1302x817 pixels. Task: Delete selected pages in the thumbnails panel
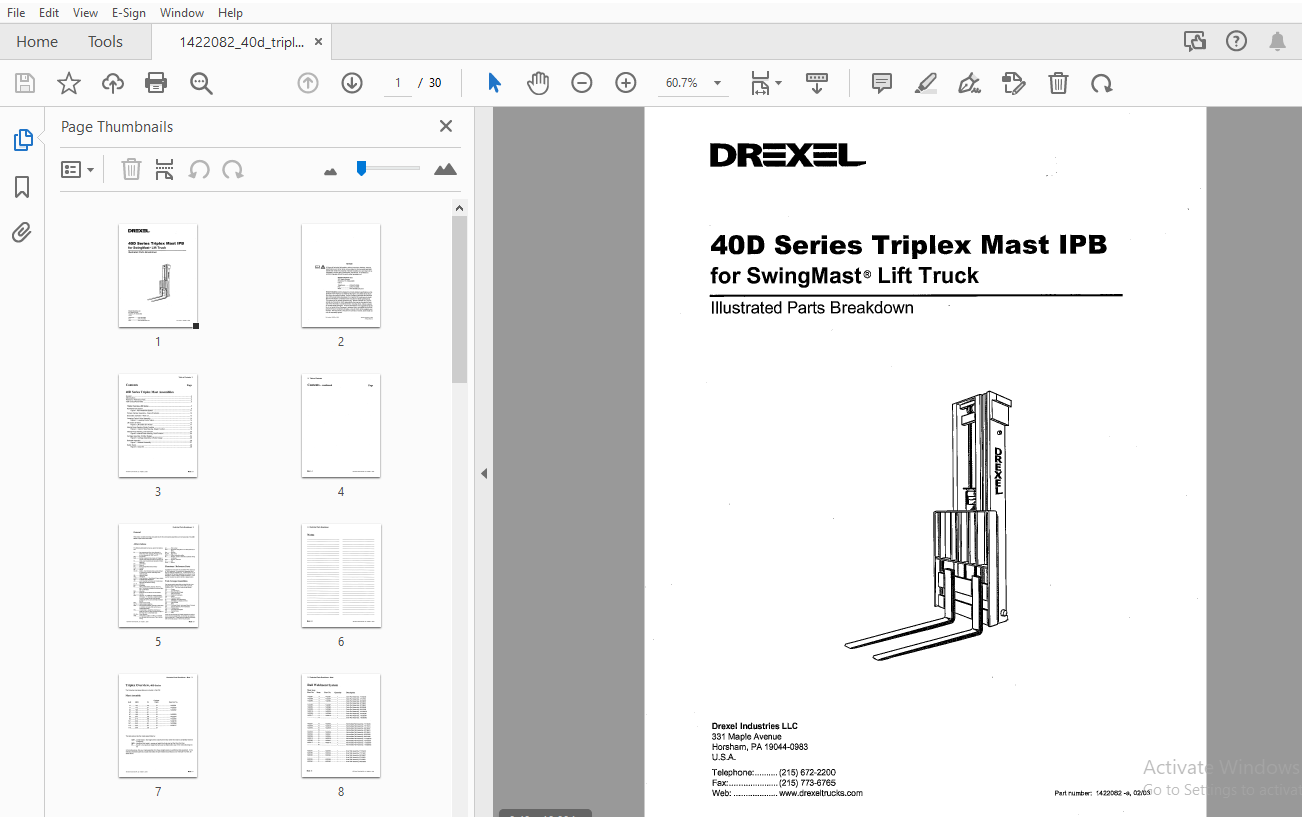coord(131,169)
